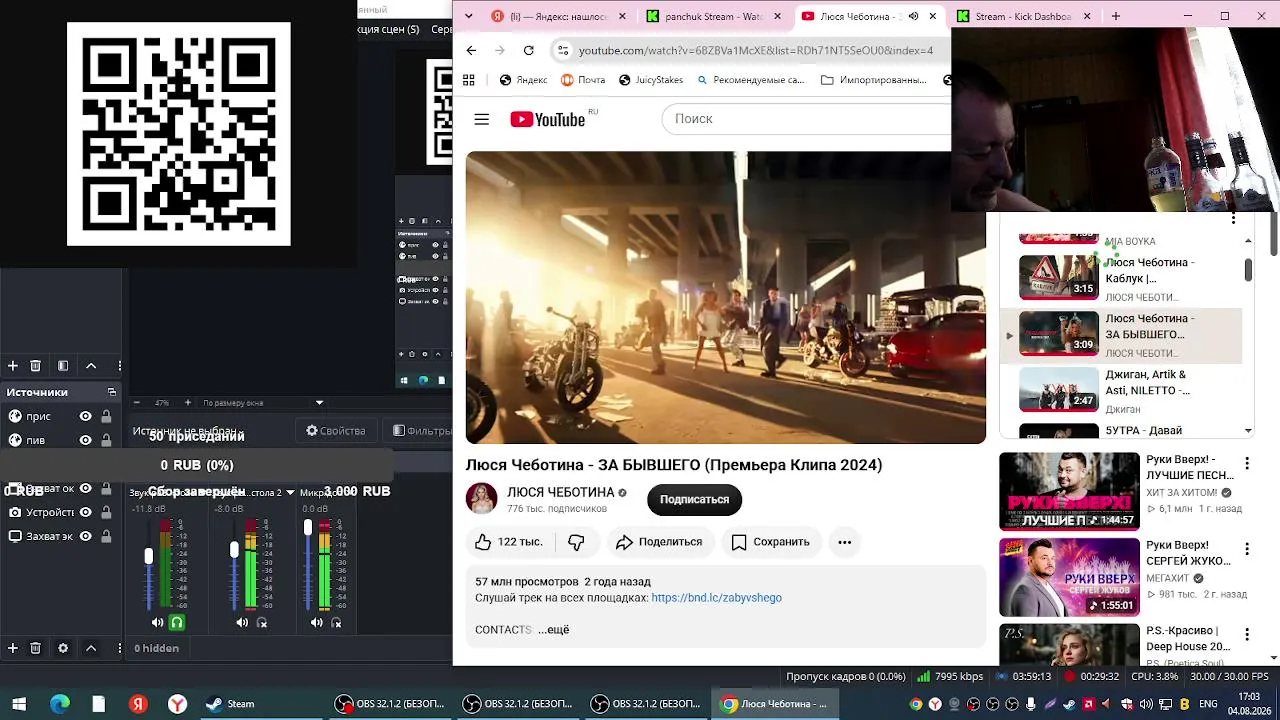Open the Chrome tab search chevron
The height and width of the screenshot is (720, 1280).
tap(469, 16)
